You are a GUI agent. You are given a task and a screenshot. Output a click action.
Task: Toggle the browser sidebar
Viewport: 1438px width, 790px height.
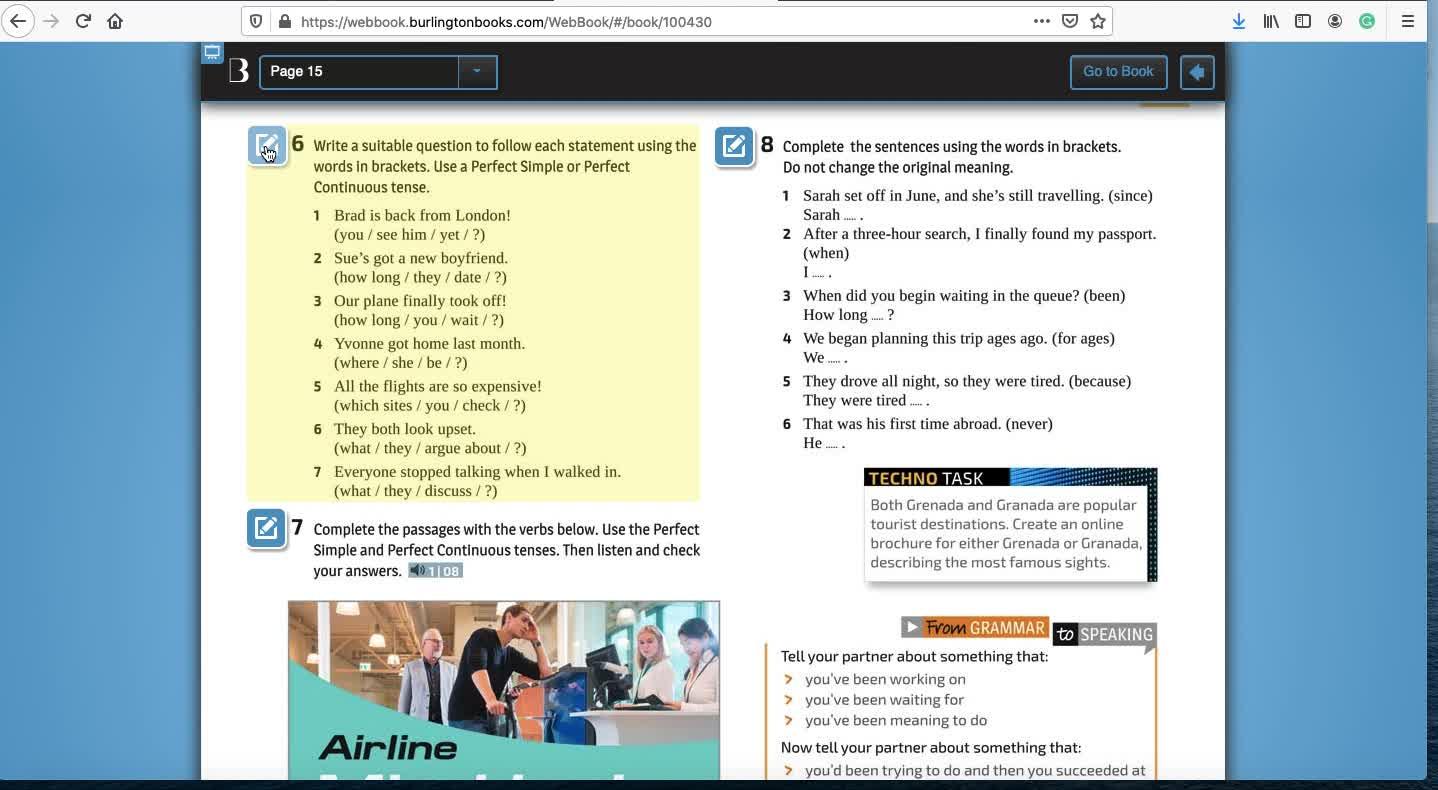click(1302, 21)
